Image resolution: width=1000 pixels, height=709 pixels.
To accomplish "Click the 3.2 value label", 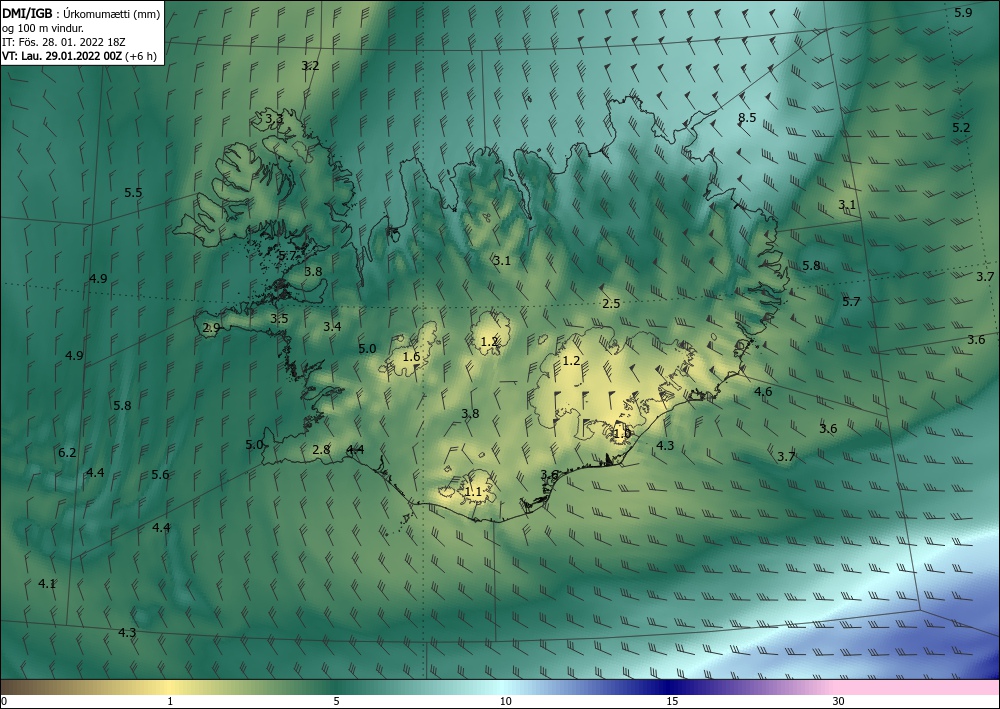I will pos(310,65).
